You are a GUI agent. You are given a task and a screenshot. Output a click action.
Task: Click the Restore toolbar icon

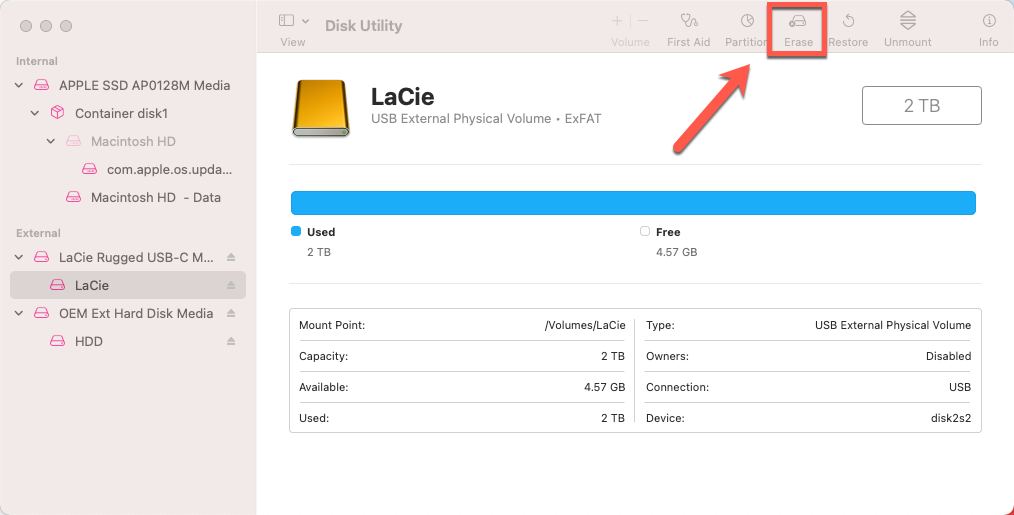848,21
